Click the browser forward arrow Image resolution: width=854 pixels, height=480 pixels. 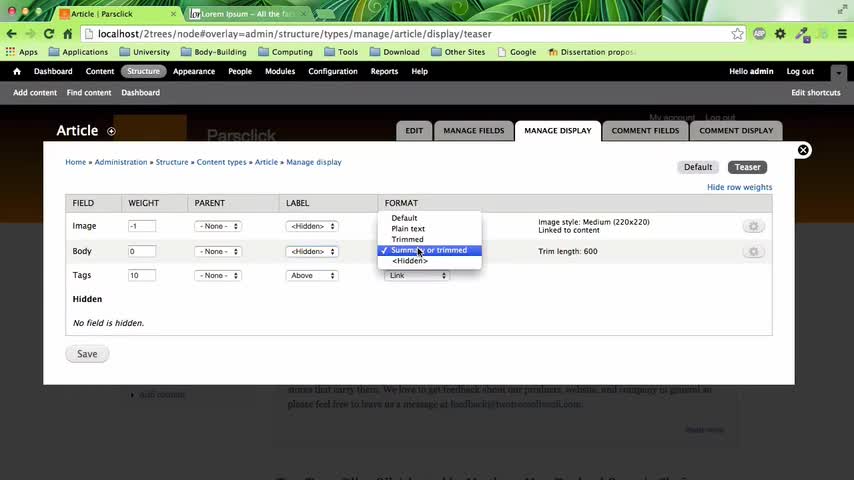pyautogui.click(x=30, y=34)
